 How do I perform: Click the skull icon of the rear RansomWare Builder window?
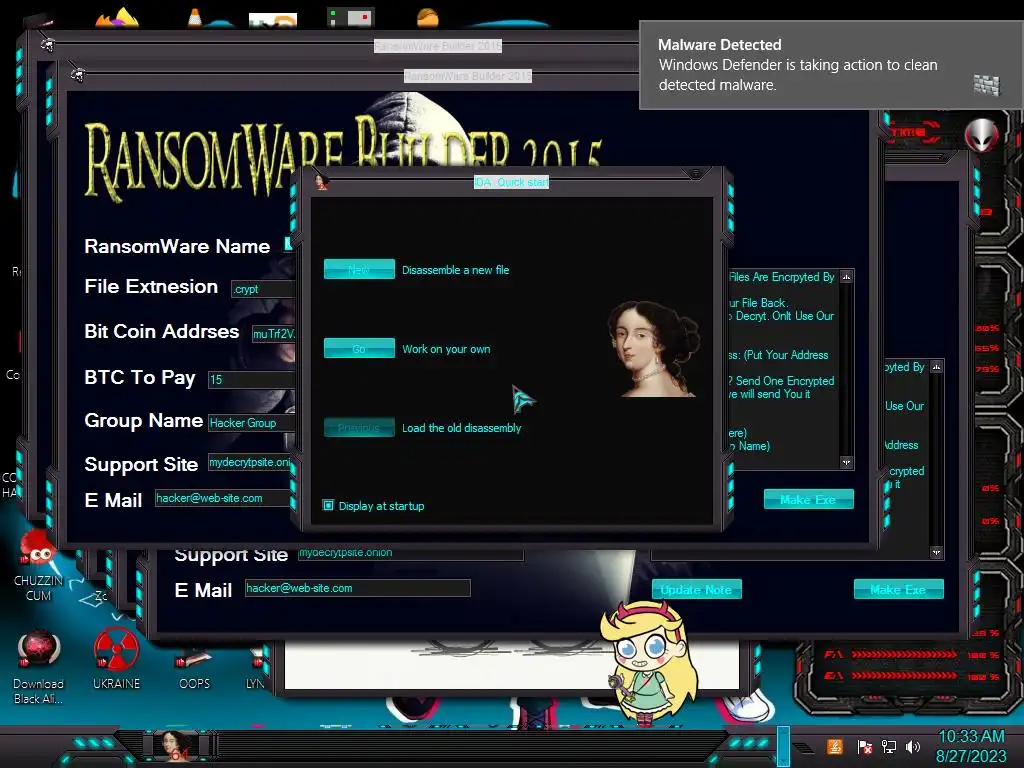point(47,44)
